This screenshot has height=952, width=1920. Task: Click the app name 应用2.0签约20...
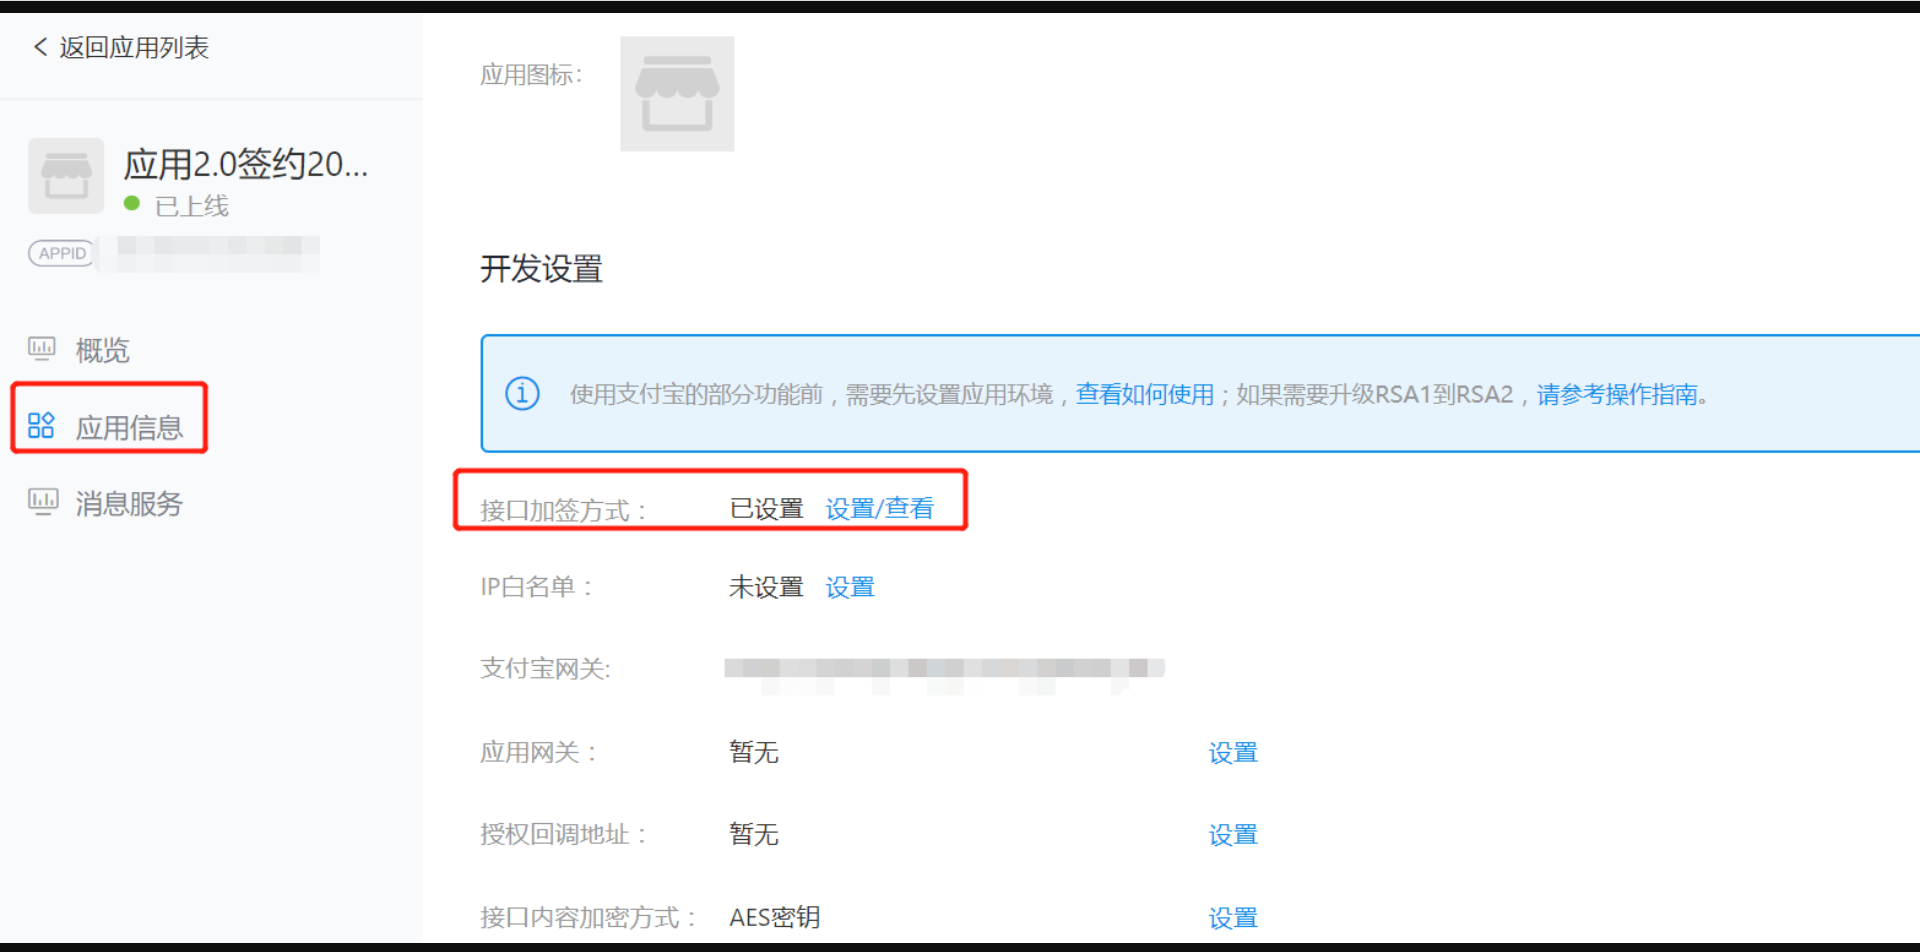(246, 164)
